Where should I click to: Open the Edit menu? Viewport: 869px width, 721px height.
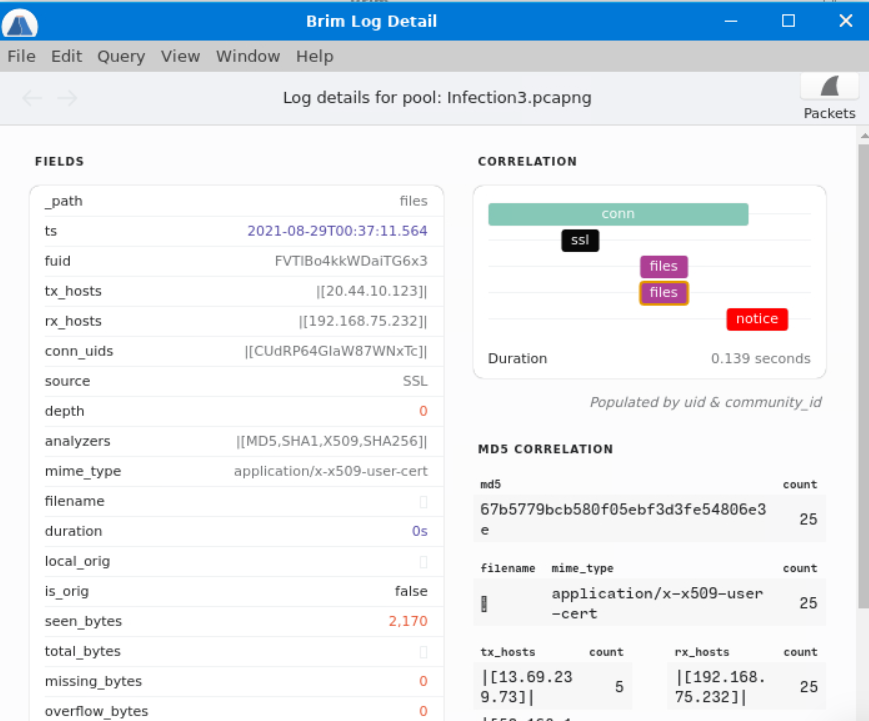coord(67,56)
